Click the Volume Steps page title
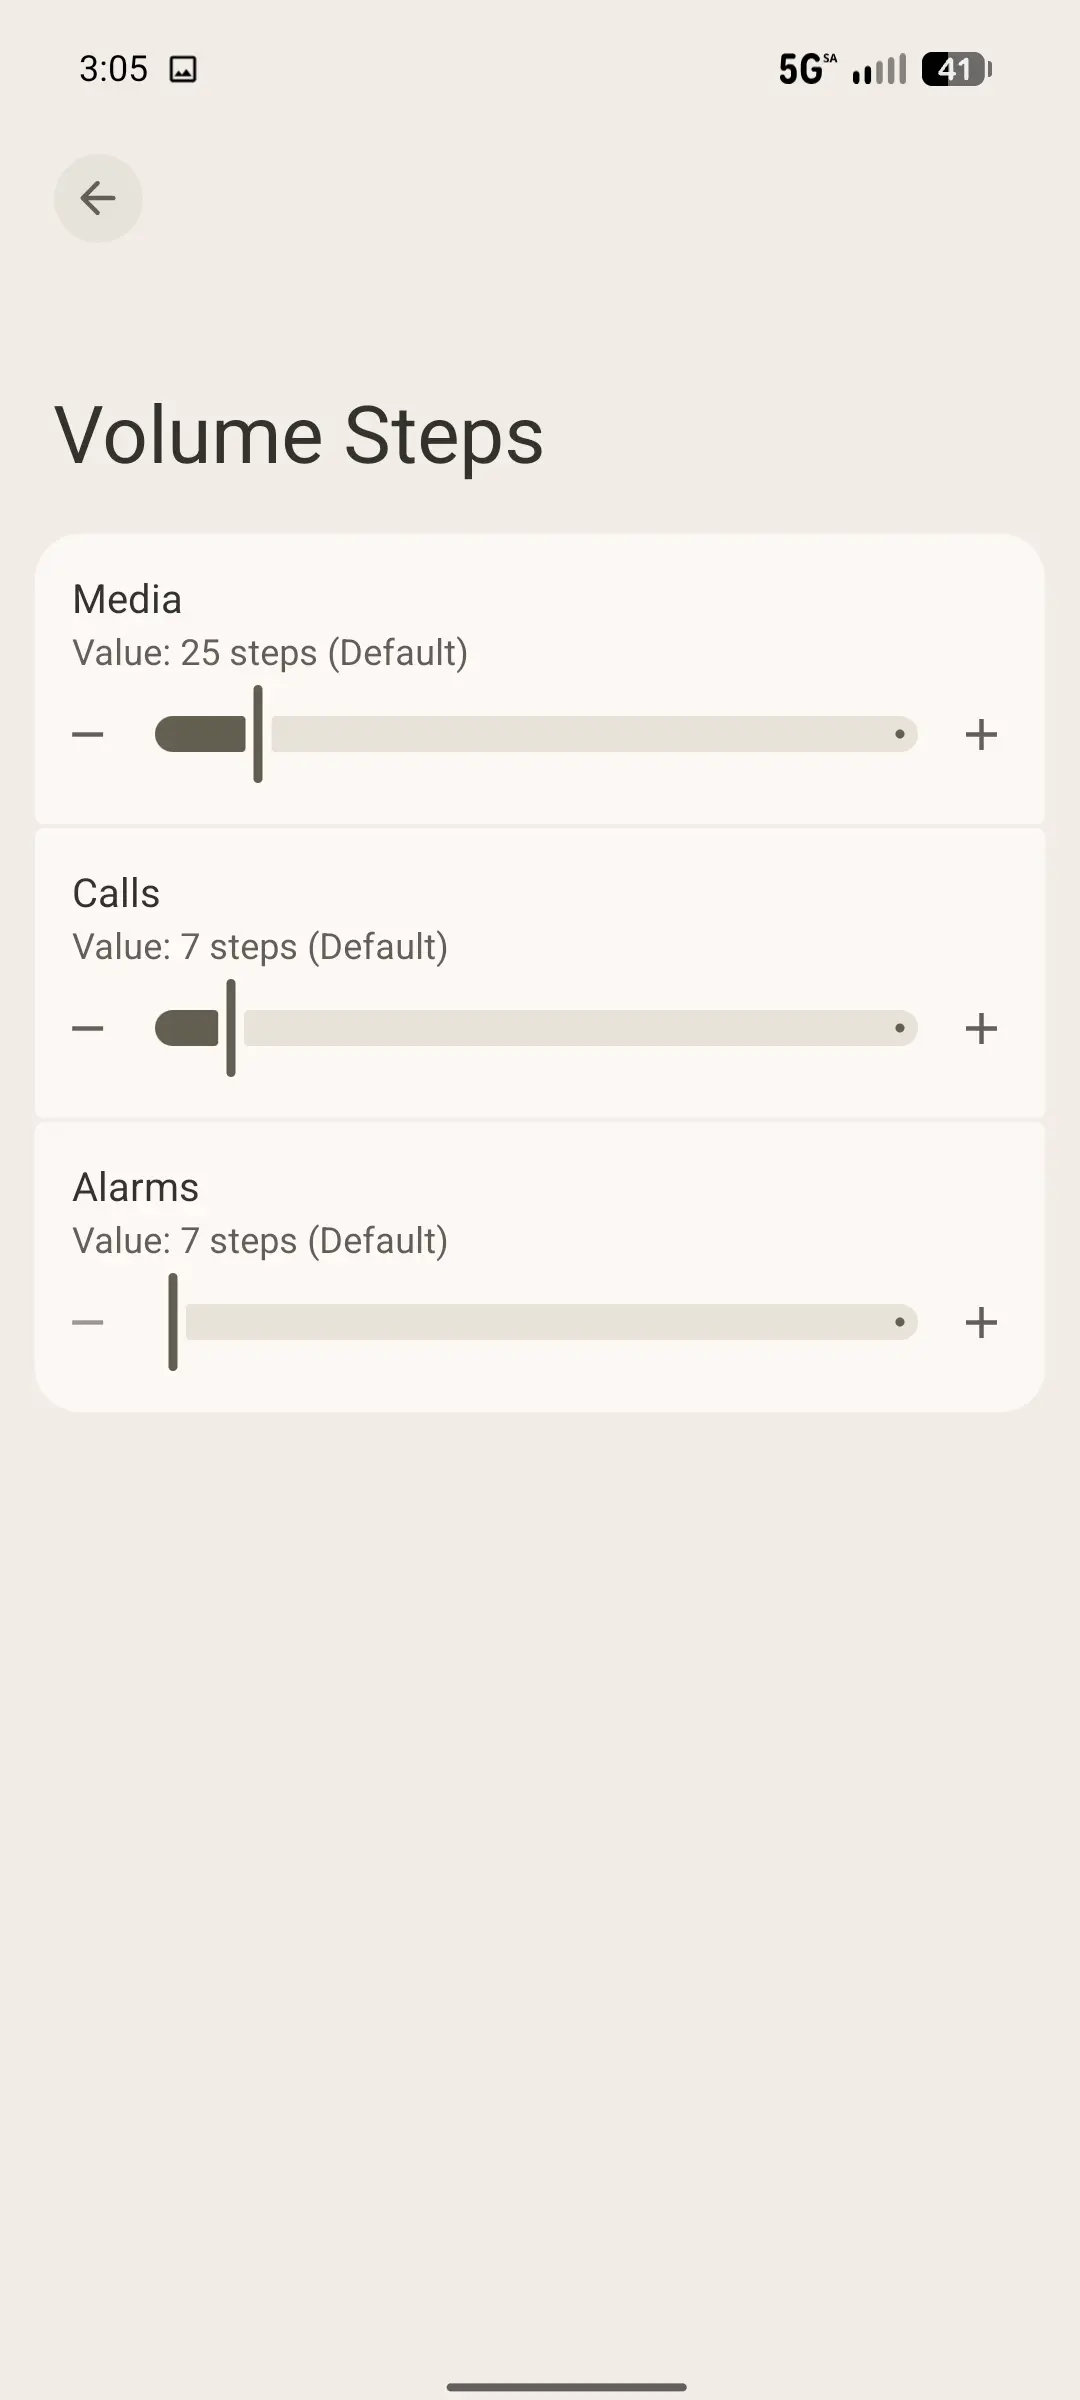The image size is (1080, 2400). click(x=299, y=436)
